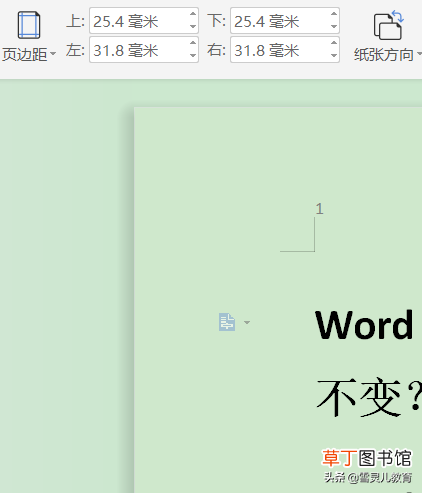Screen dimensions: 422x493
Task: Increase the 上 top margin value
Action: click(193, 14)
